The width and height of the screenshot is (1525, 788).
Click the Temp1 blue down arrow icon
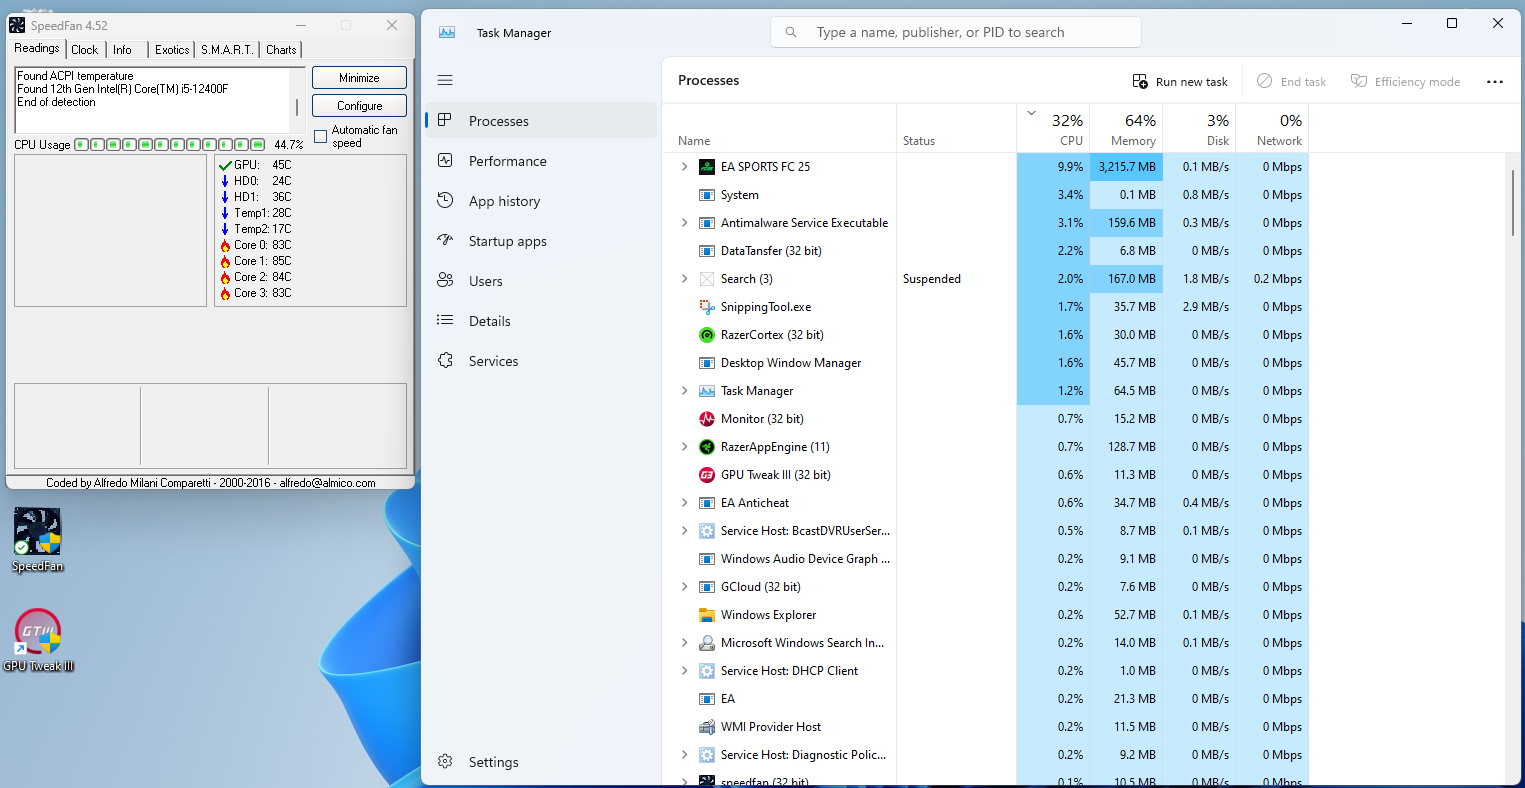pyautogui.click(x=225, y=213)
